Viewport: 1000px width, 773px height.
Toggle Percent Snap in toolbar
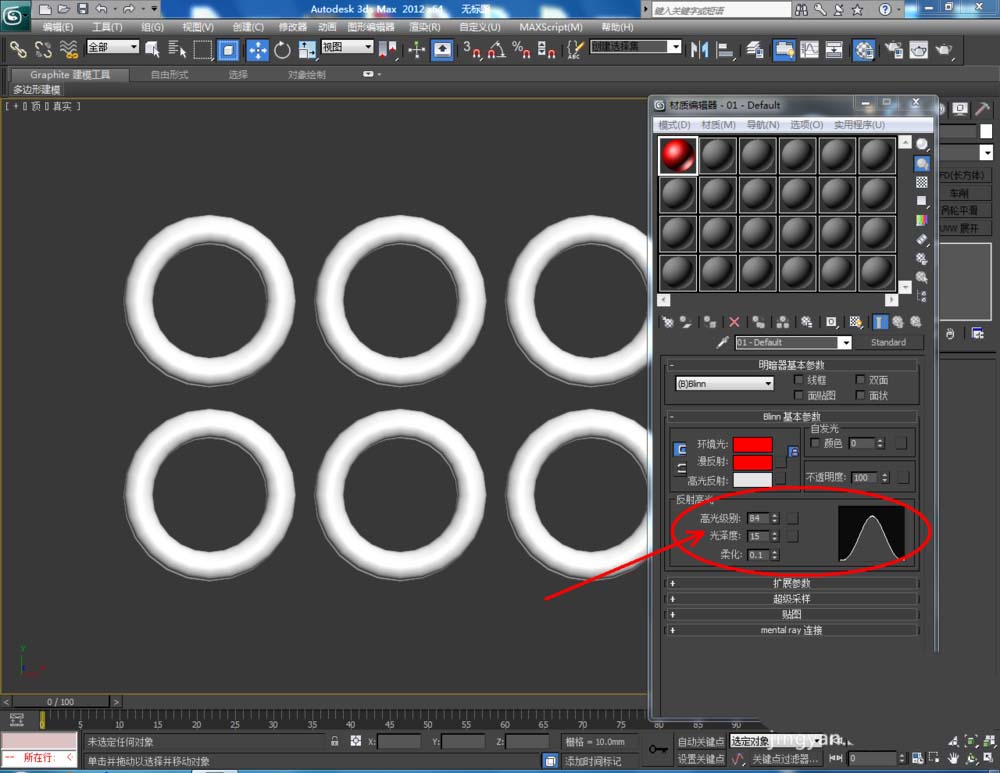[x=521, y=50]
